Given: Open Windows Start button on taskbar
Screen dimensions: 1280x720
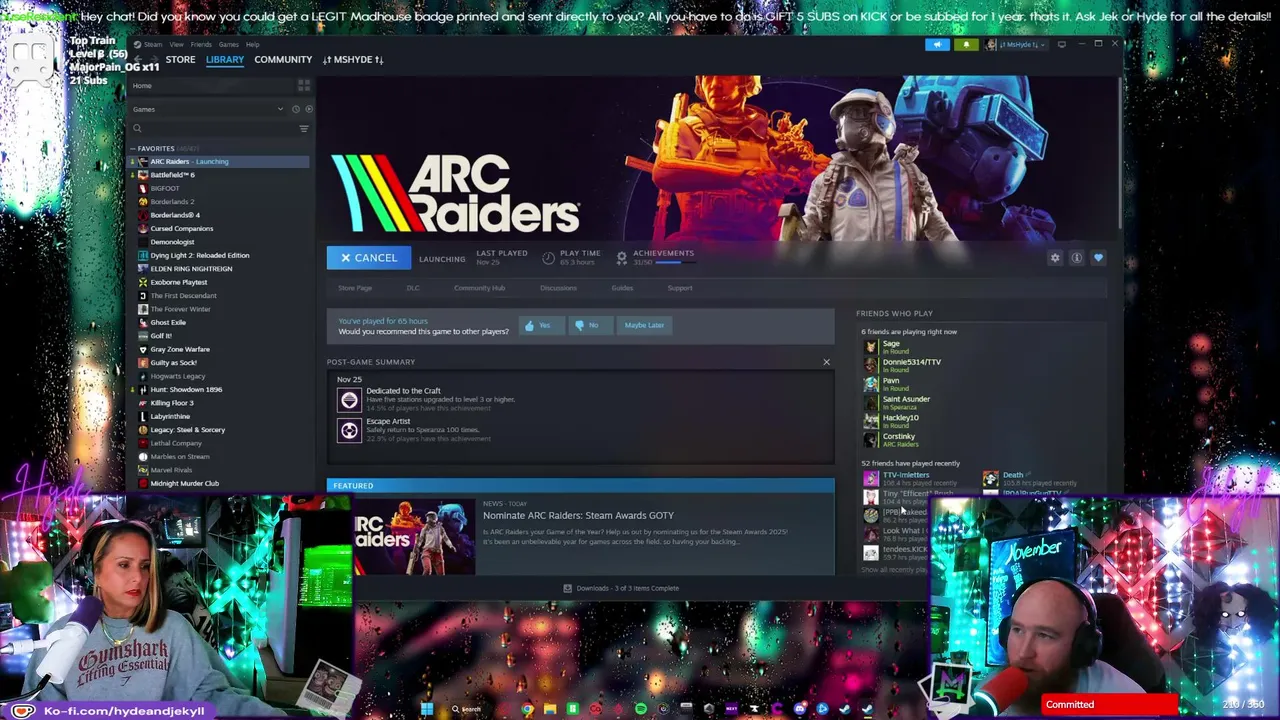Looking at the screenshot, I should pos(427,709).
